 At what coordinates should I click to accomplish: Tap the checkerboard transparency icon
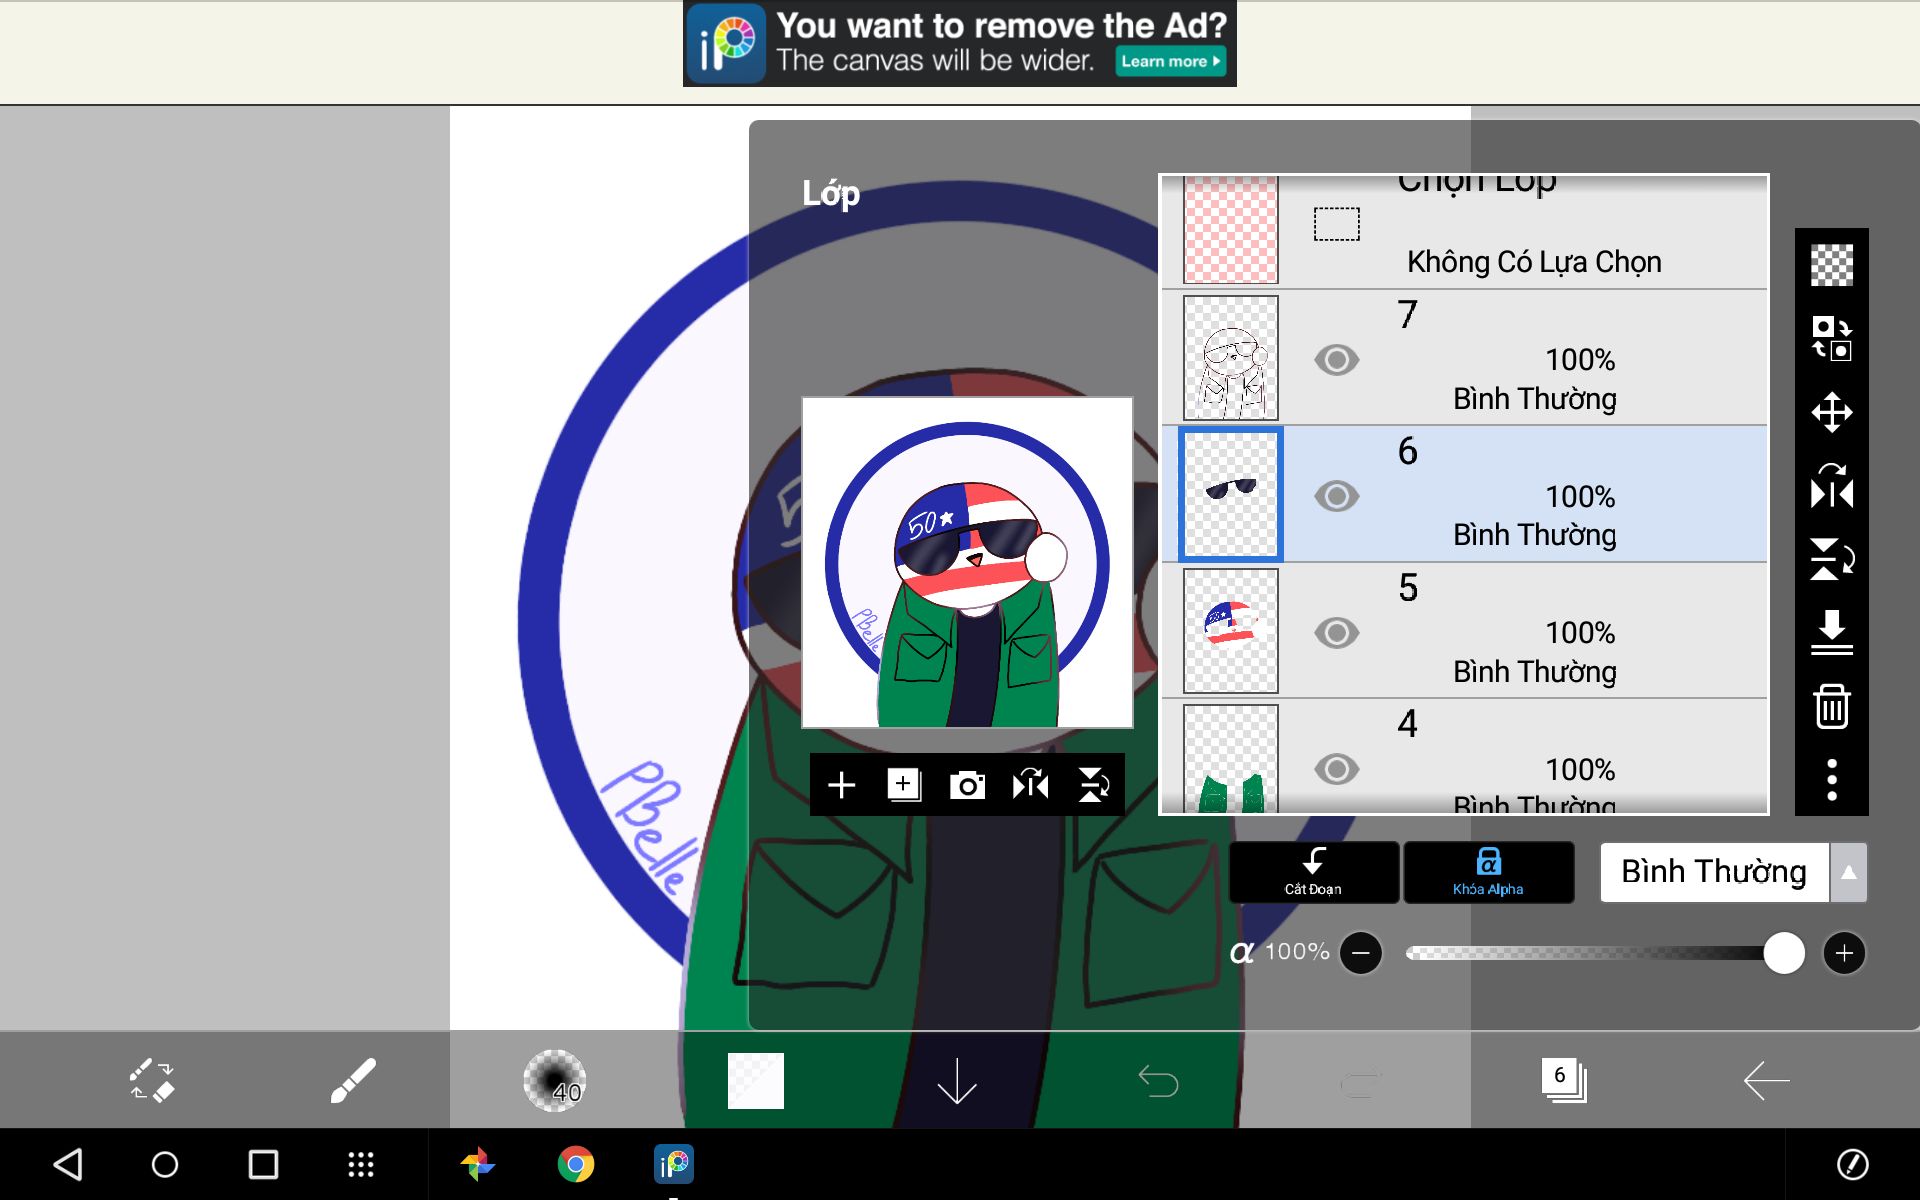pos(1832,266)
